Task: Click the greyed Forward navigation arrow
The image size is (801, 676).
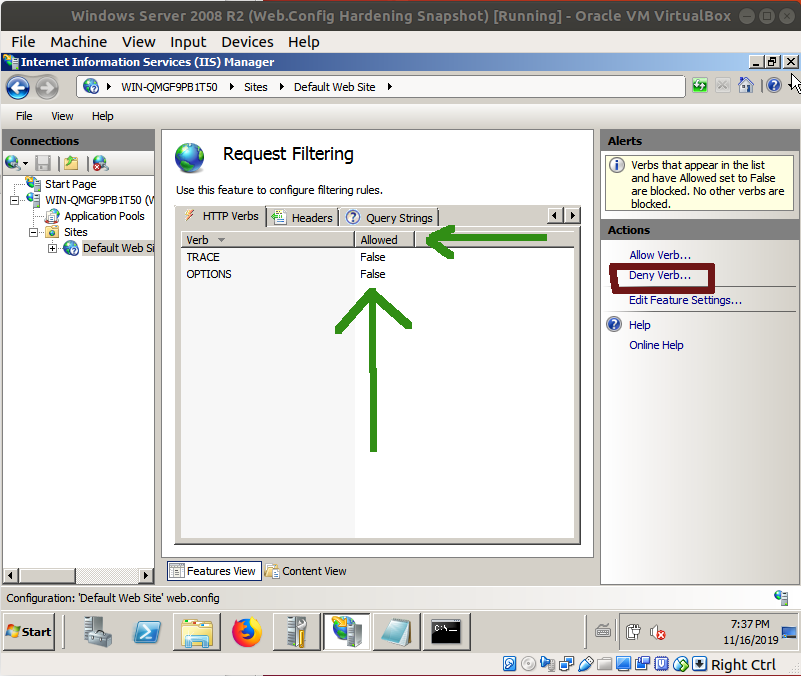Action: pyautogui.click(x=47, y=87)
